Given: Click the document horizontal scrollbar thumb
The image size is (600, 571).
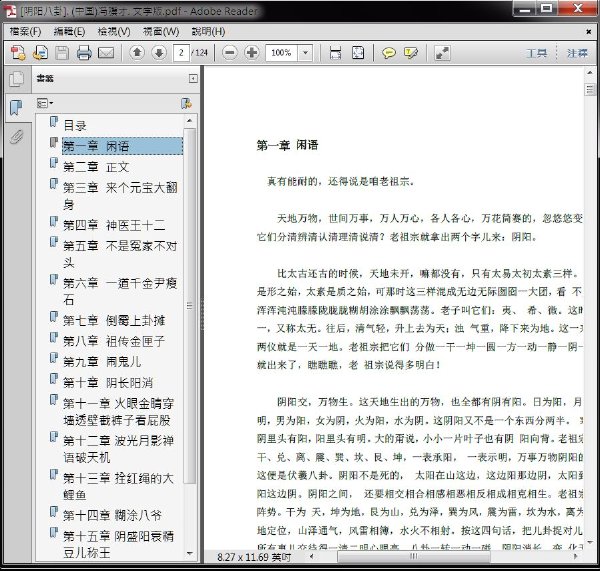Looking at the screenshot, I should [x=414, y=556].
